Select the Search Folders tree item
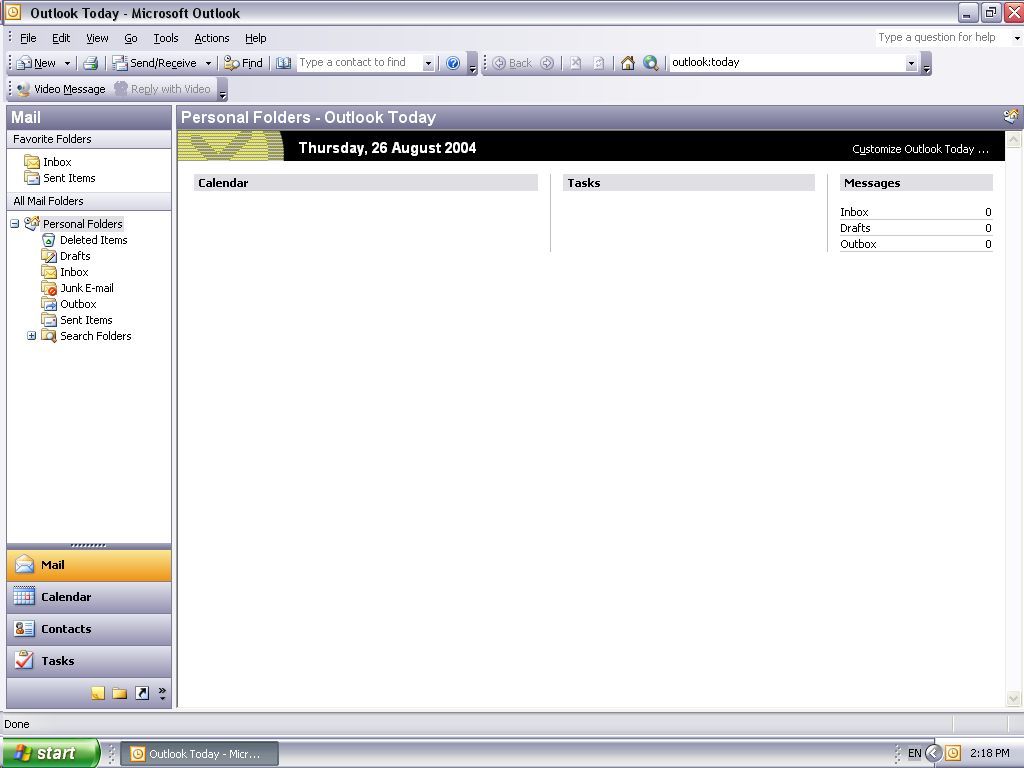 click(86, 336)
